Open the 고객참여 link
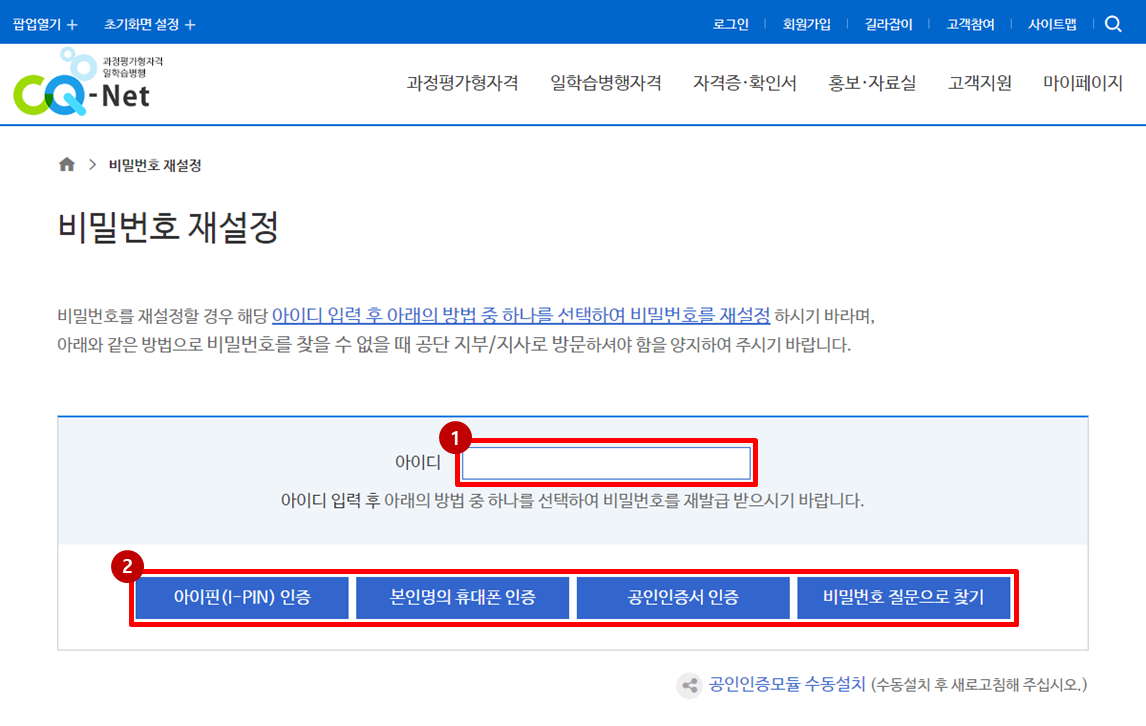This screenshot has height=726, width=1146. 971,24
